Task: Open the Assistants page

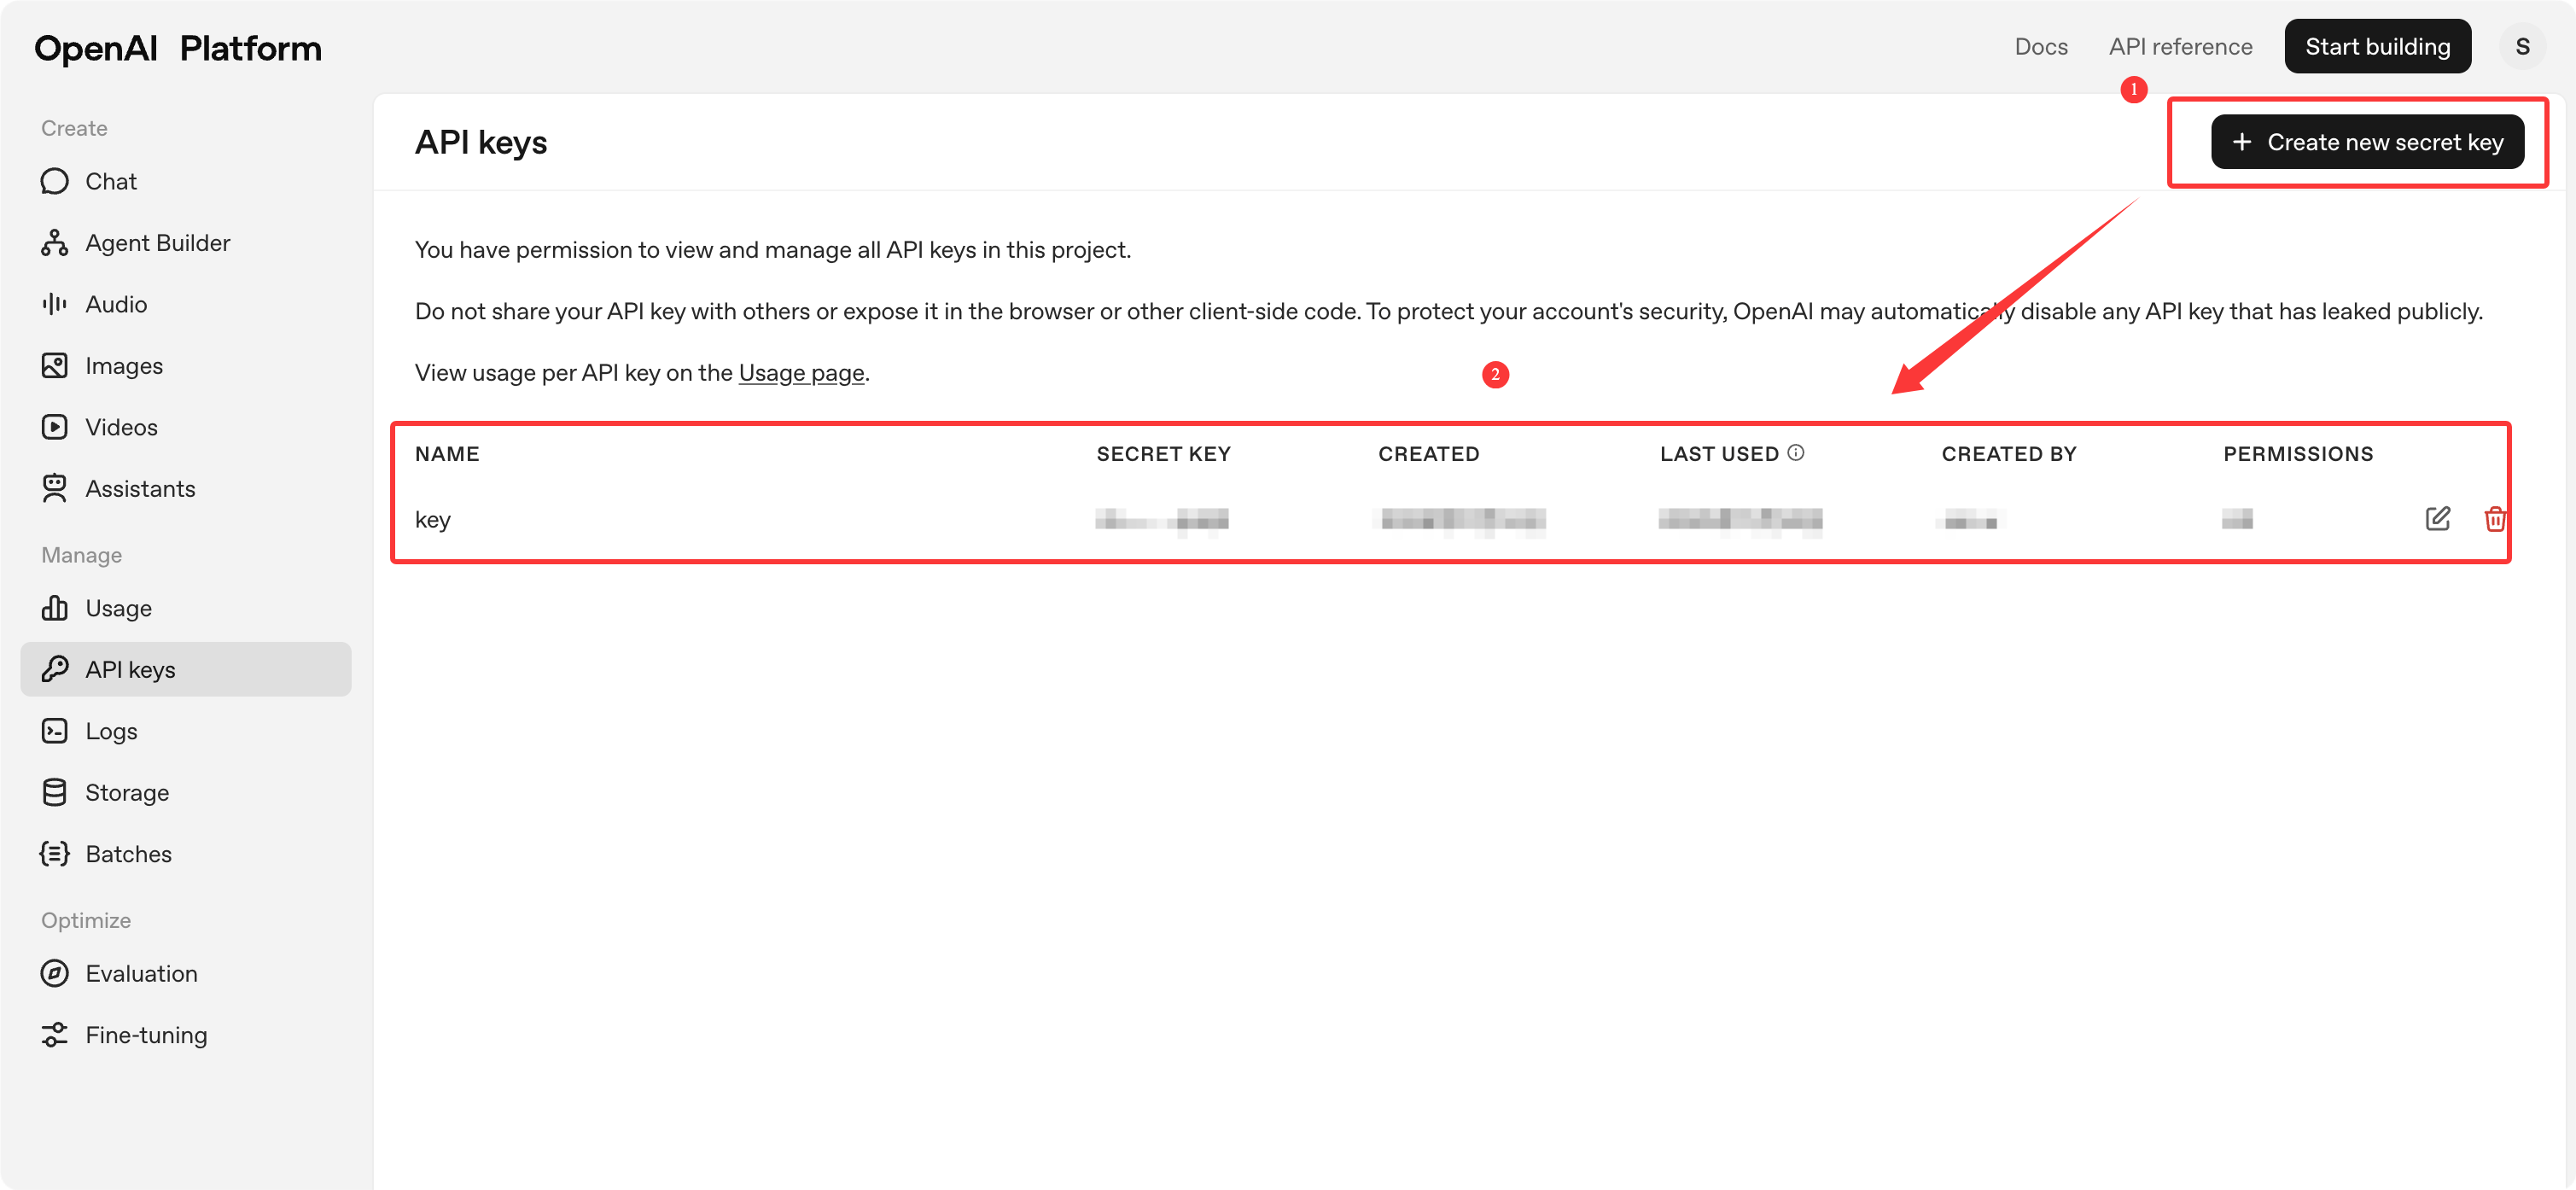Action: click(x=140, y=489)
